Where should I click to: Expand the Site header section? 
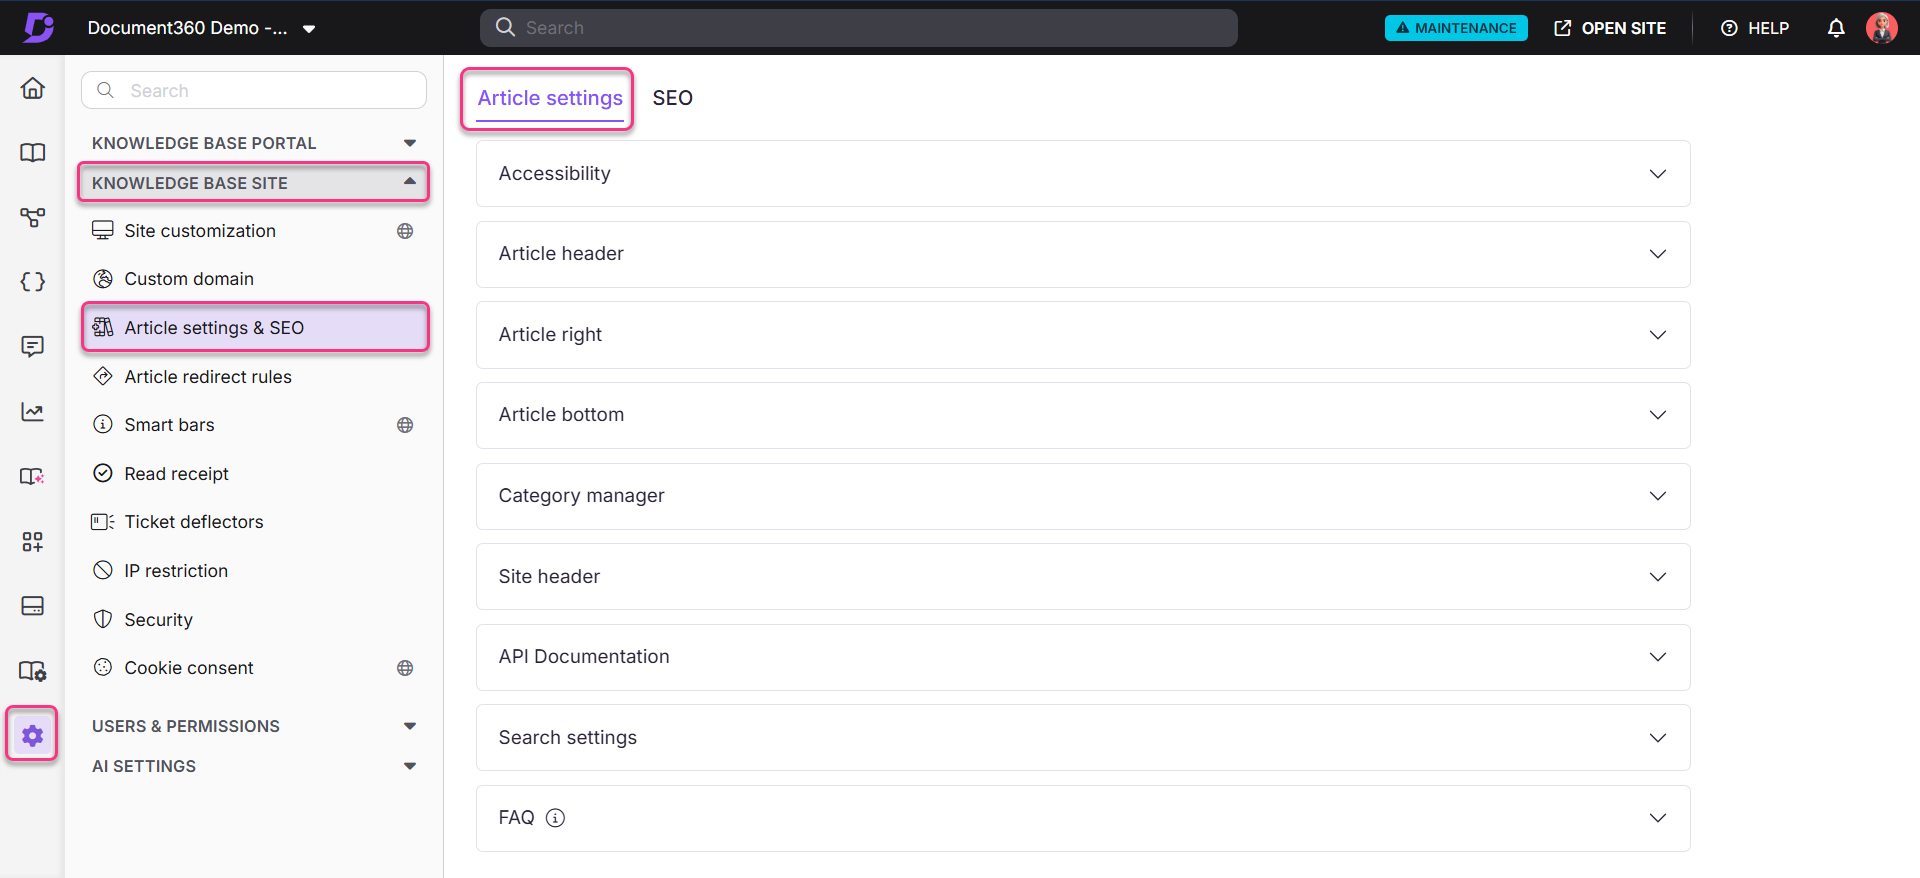1083,577
